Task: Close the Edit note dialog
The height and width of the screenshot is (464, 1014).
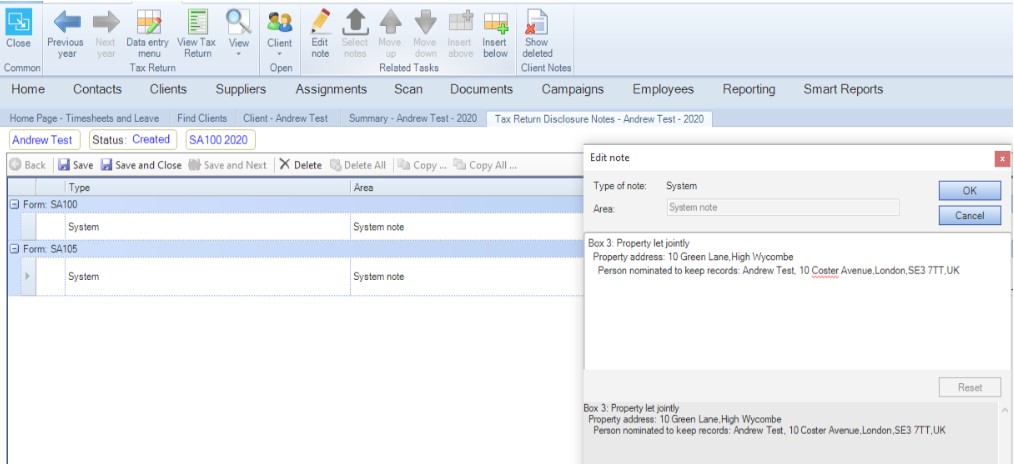Action: tap(1002, 158)
